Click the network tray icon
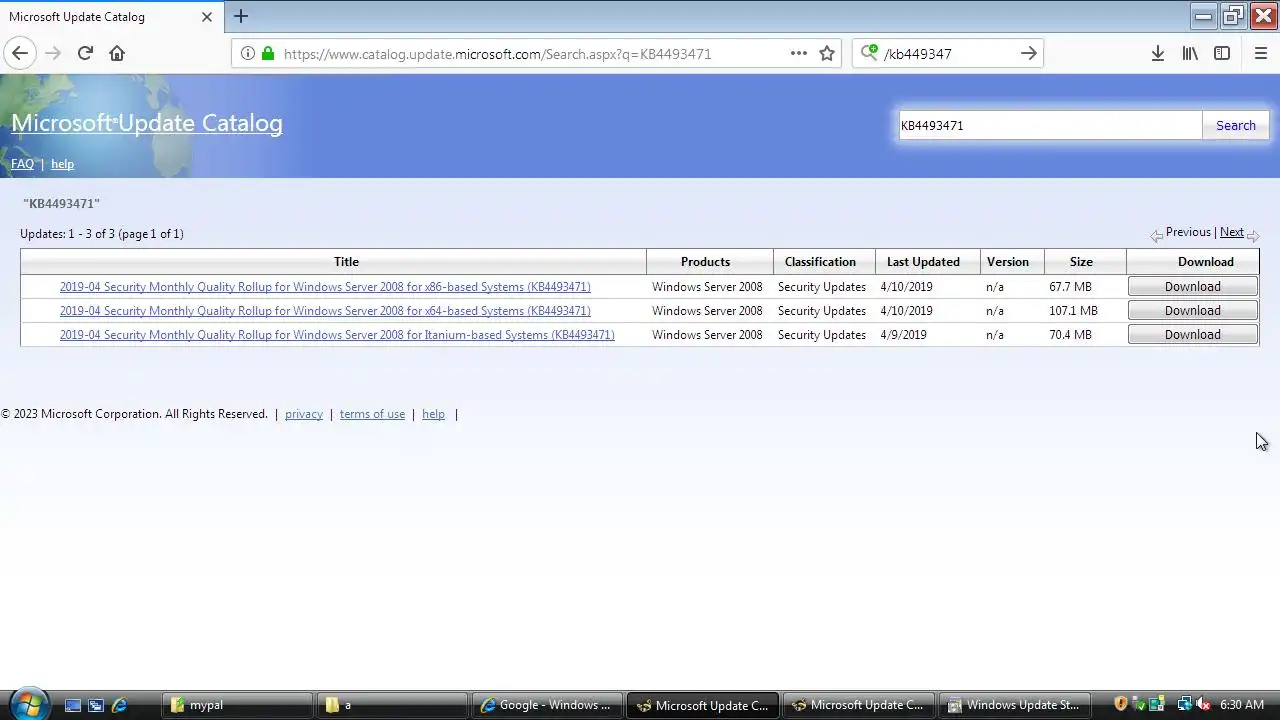Image resolution: width=1280 pixels, height=720 pixels. click(x=1184, y=704)
